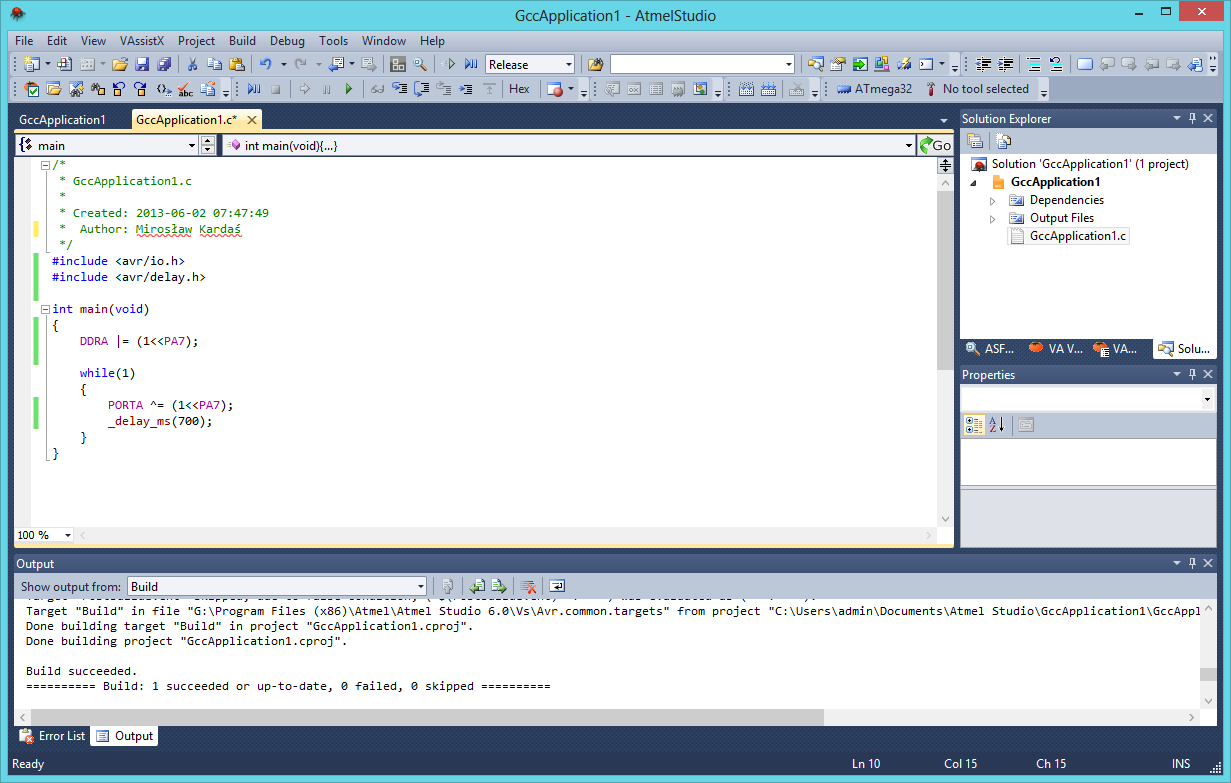Screen dimensions: 1231x783
Task: Switch to the GccApplication1 project tab
Action: [x=62, y=120]
